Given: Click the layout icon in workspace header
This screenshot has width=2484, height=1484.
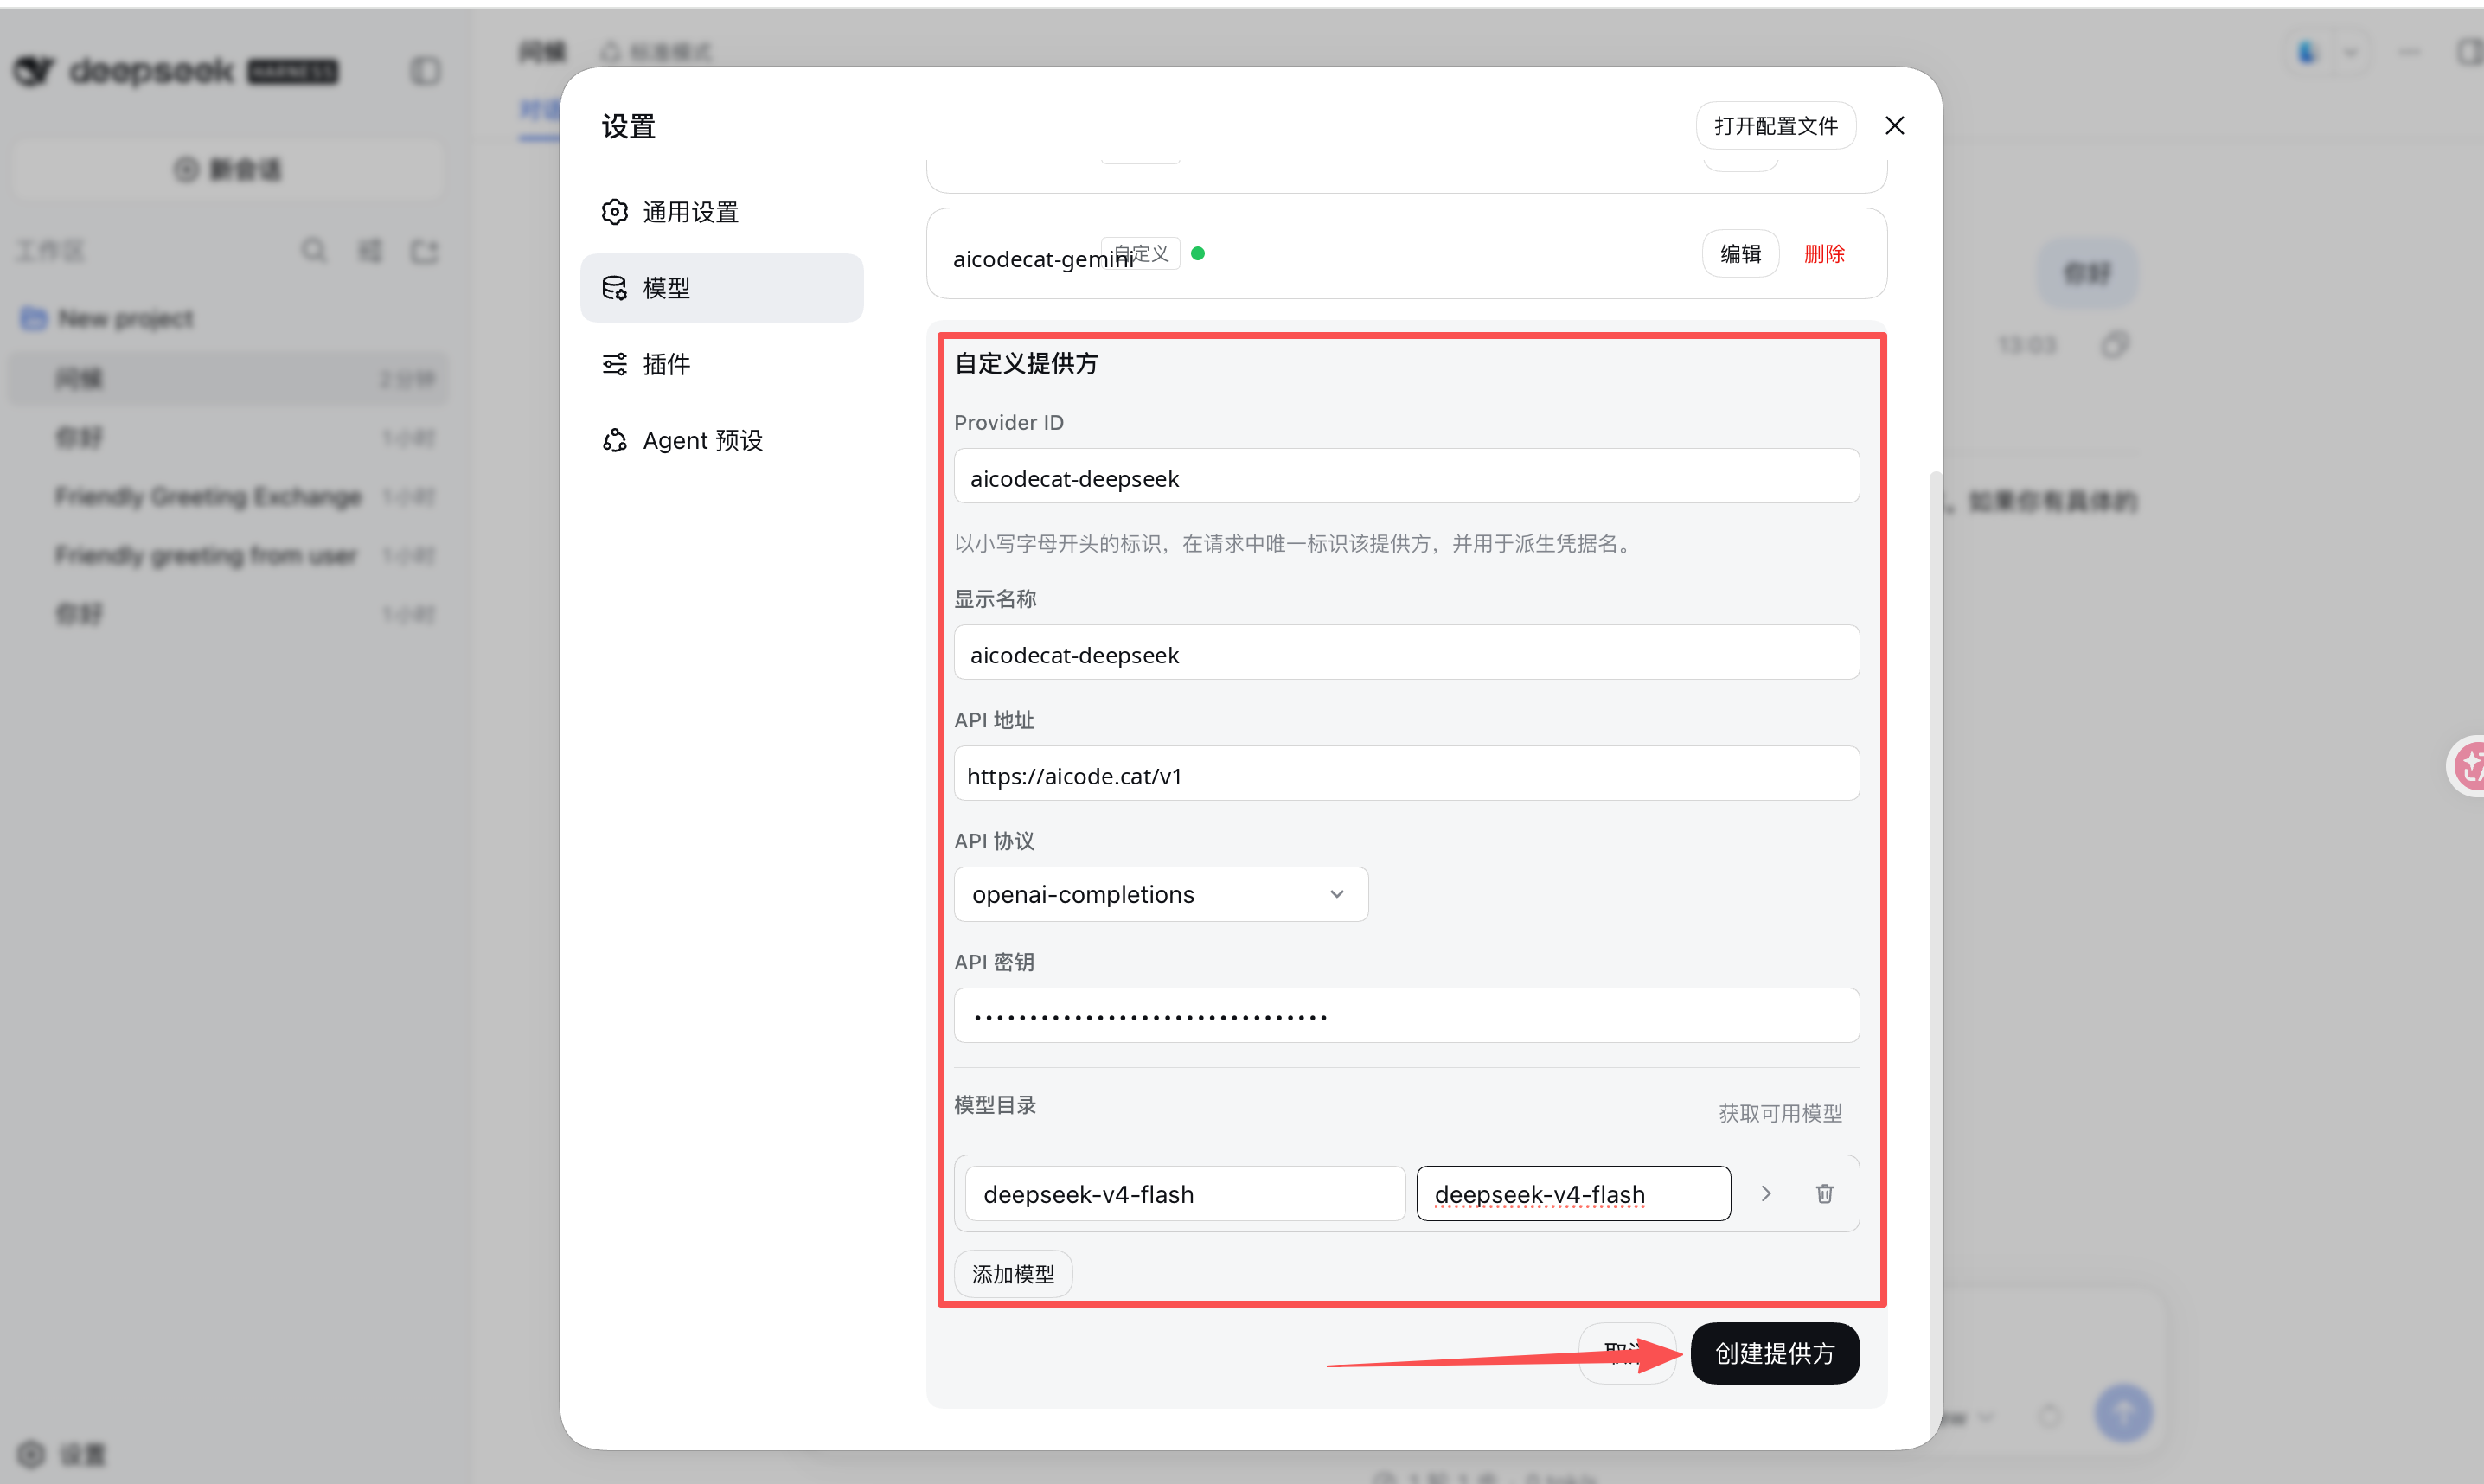Looking at the screenshot, I should (370, 250).
